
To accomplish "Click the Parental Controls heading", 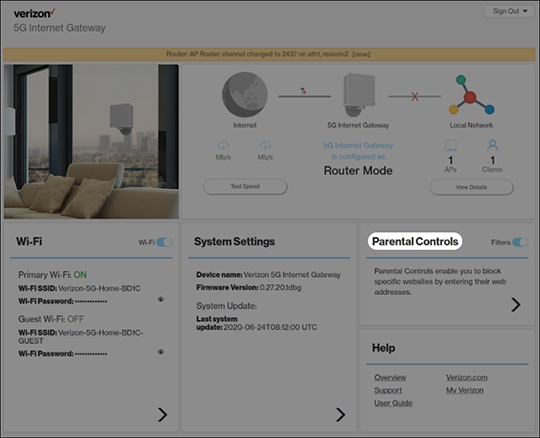I will tap(415, 241).
